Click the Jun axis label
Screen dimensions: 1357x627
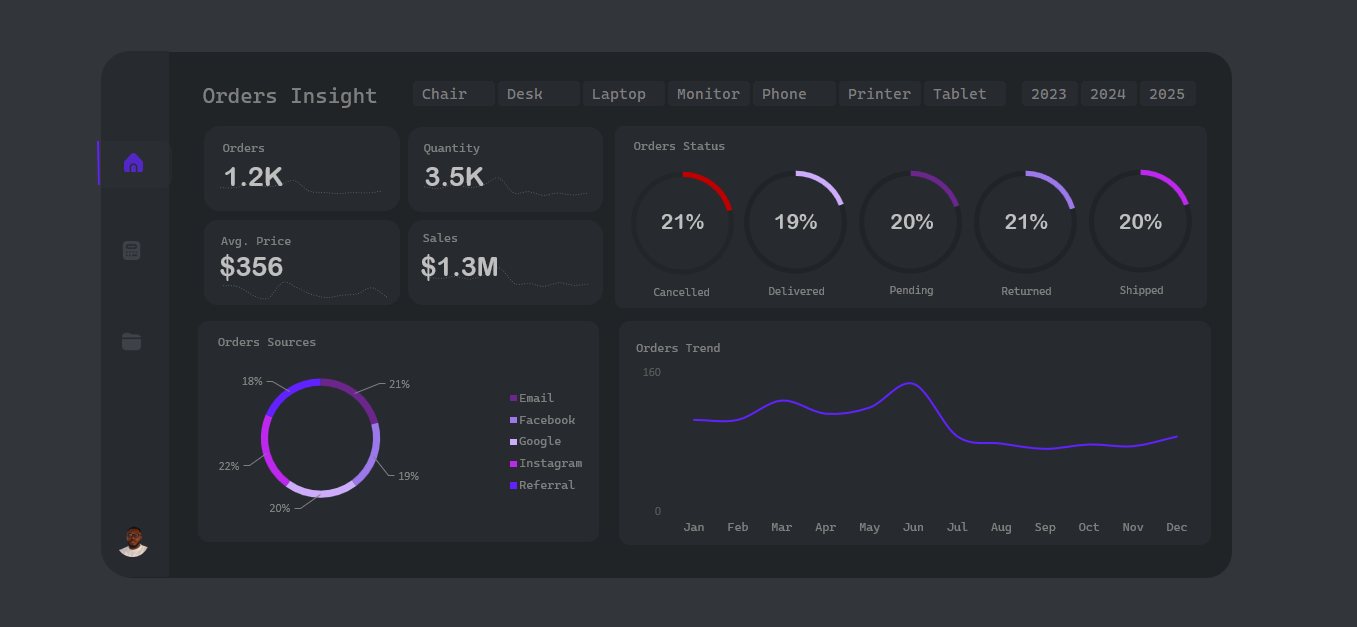[913, 527]
